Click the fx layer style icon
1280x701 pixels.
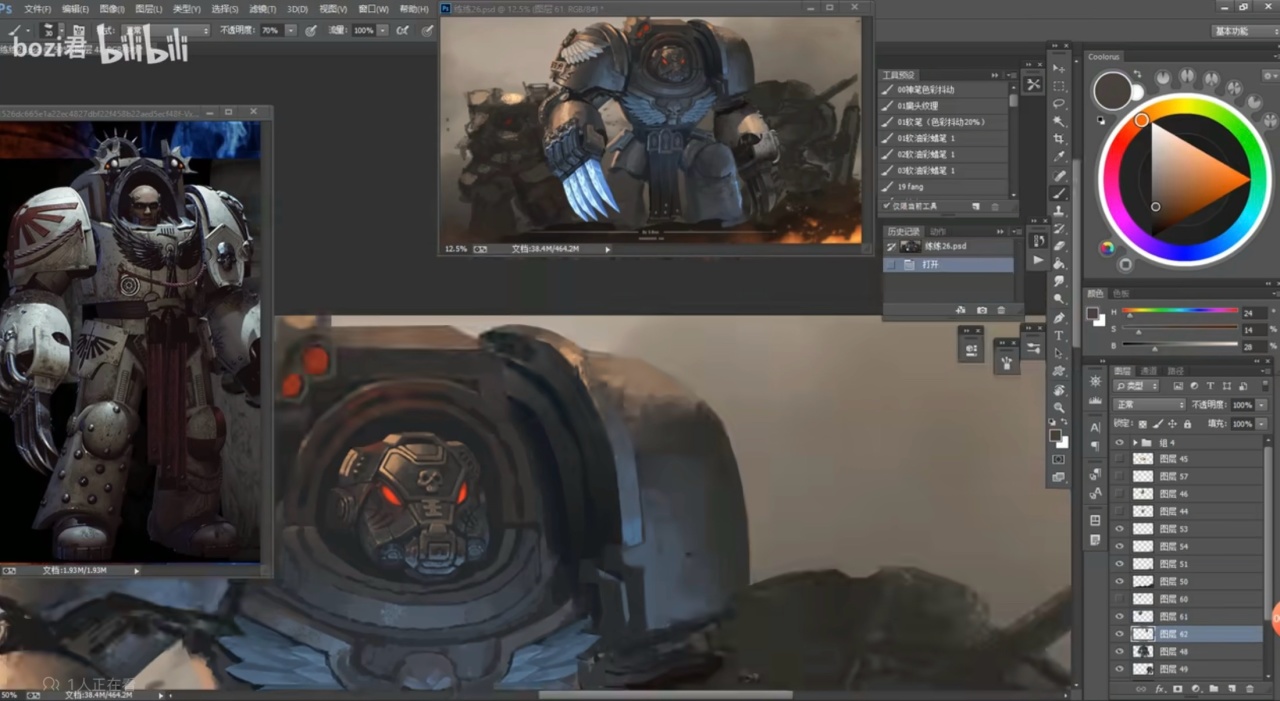pos(1160,689)
